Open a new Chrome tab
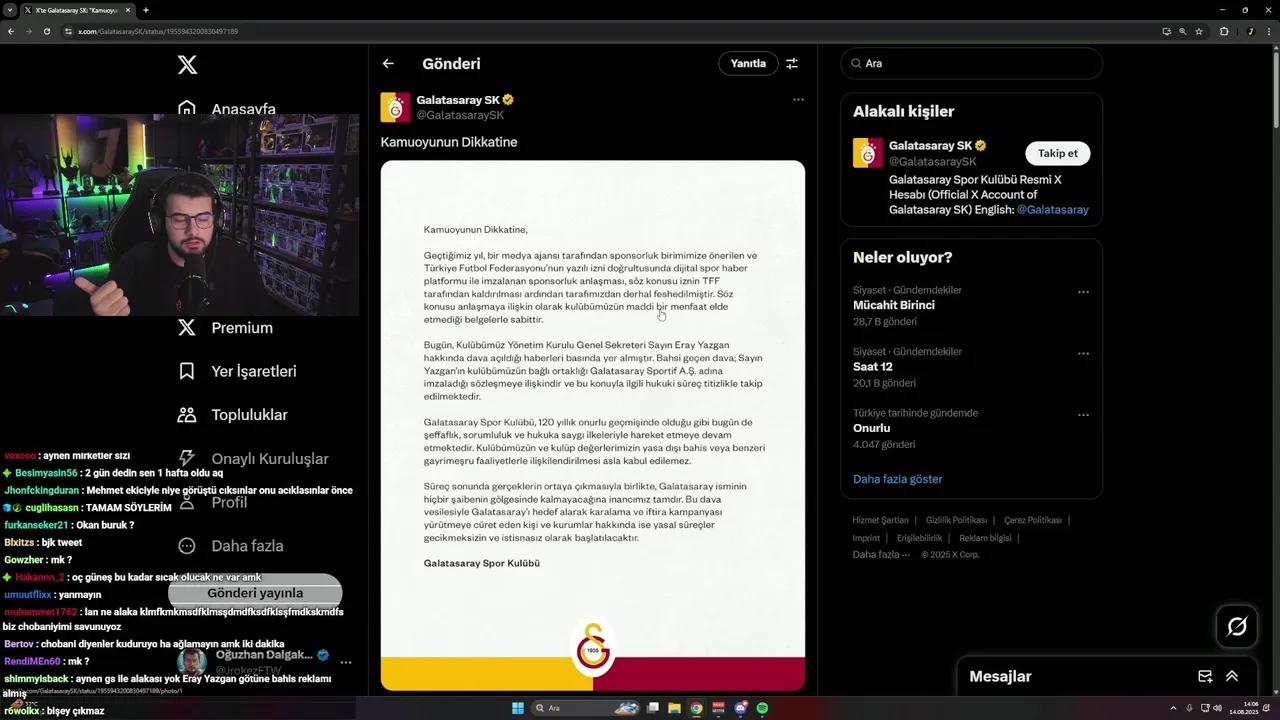 [146, 10]
